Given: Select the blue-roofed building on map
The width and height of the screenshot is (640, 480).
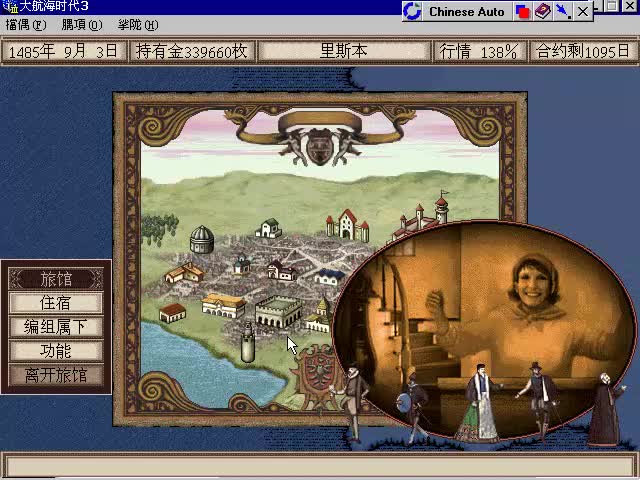Looking at the screenshot, I should [330, 277].
